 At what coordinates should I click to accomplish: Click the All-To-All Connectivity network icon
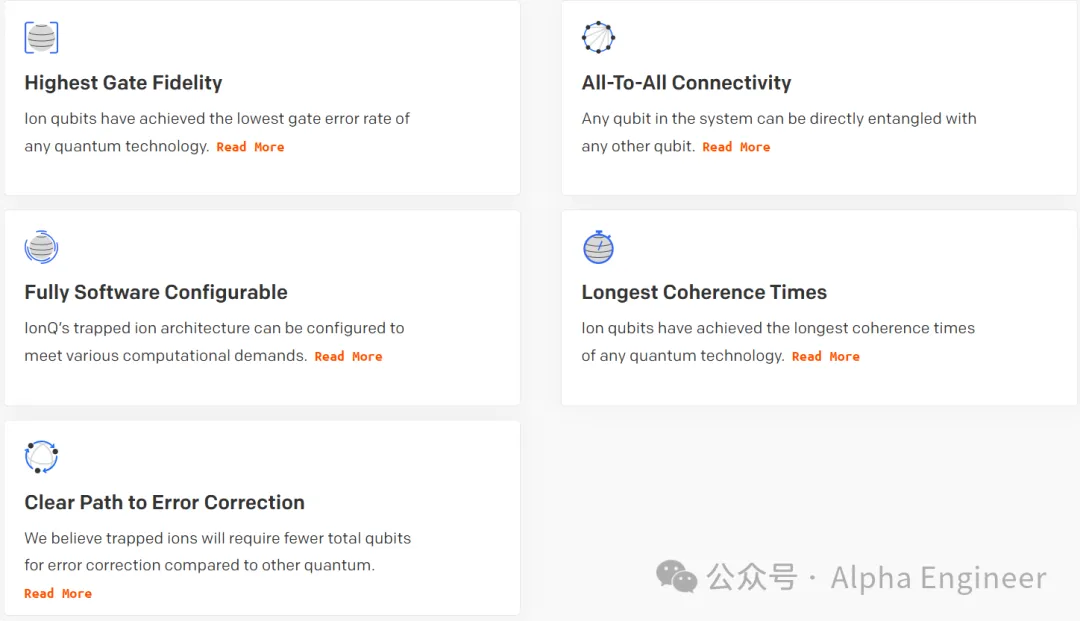tap(598, 38)
